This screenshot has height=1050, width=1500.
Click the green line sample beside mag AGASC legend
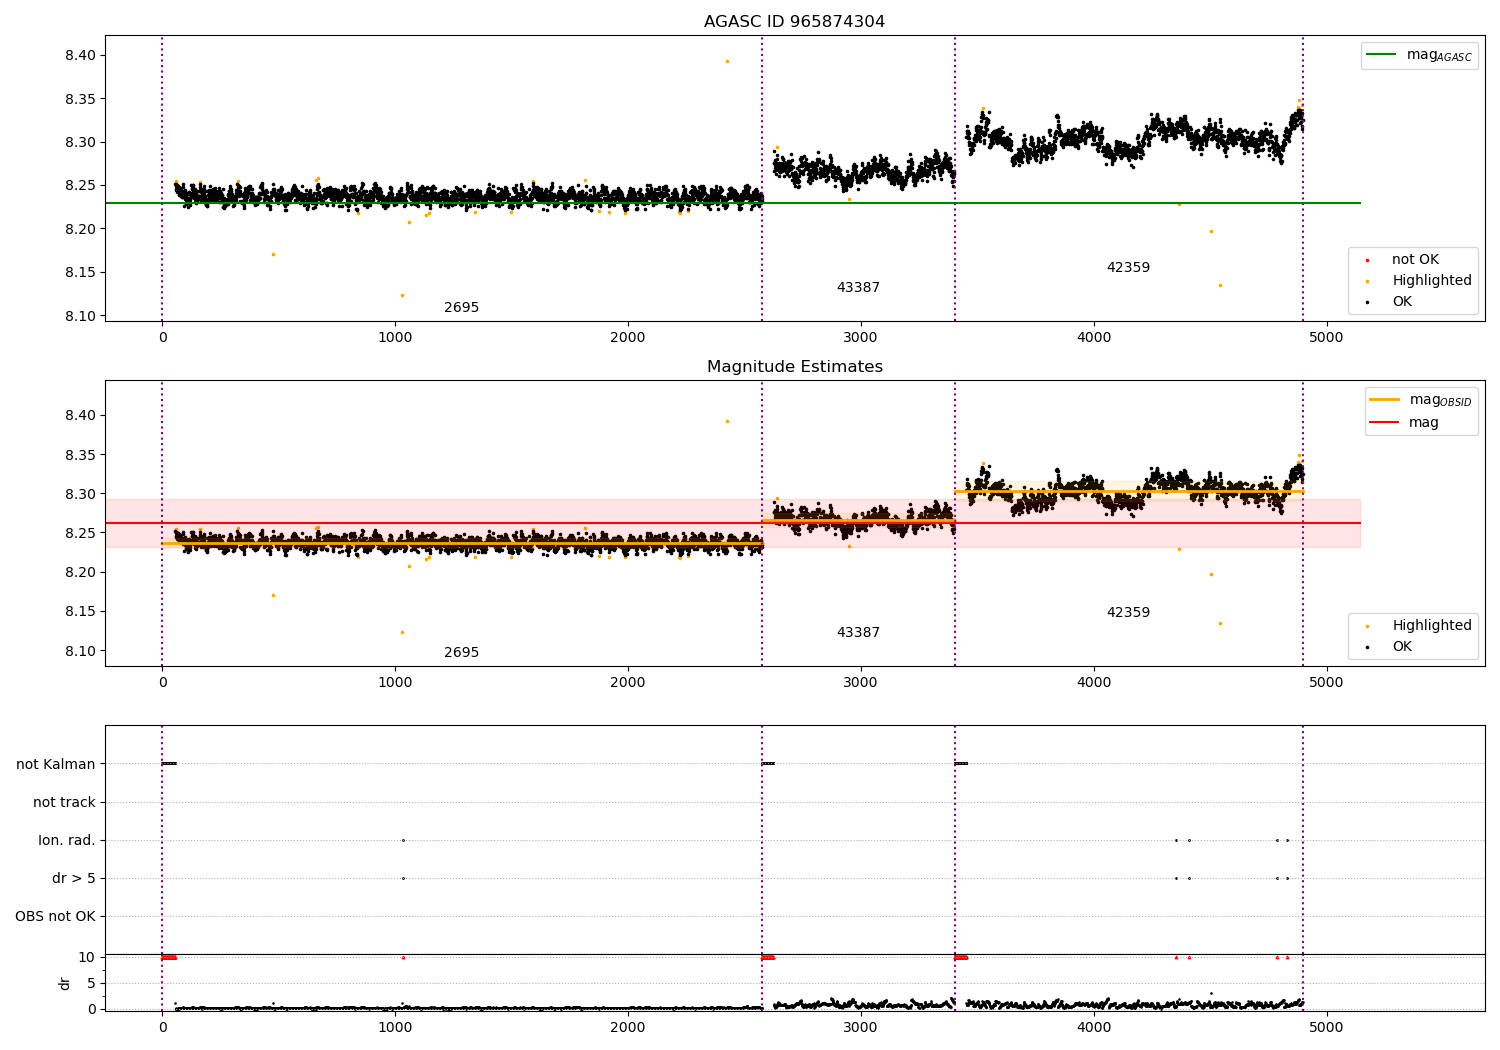pyautogui.click(x=1380, y=55)
